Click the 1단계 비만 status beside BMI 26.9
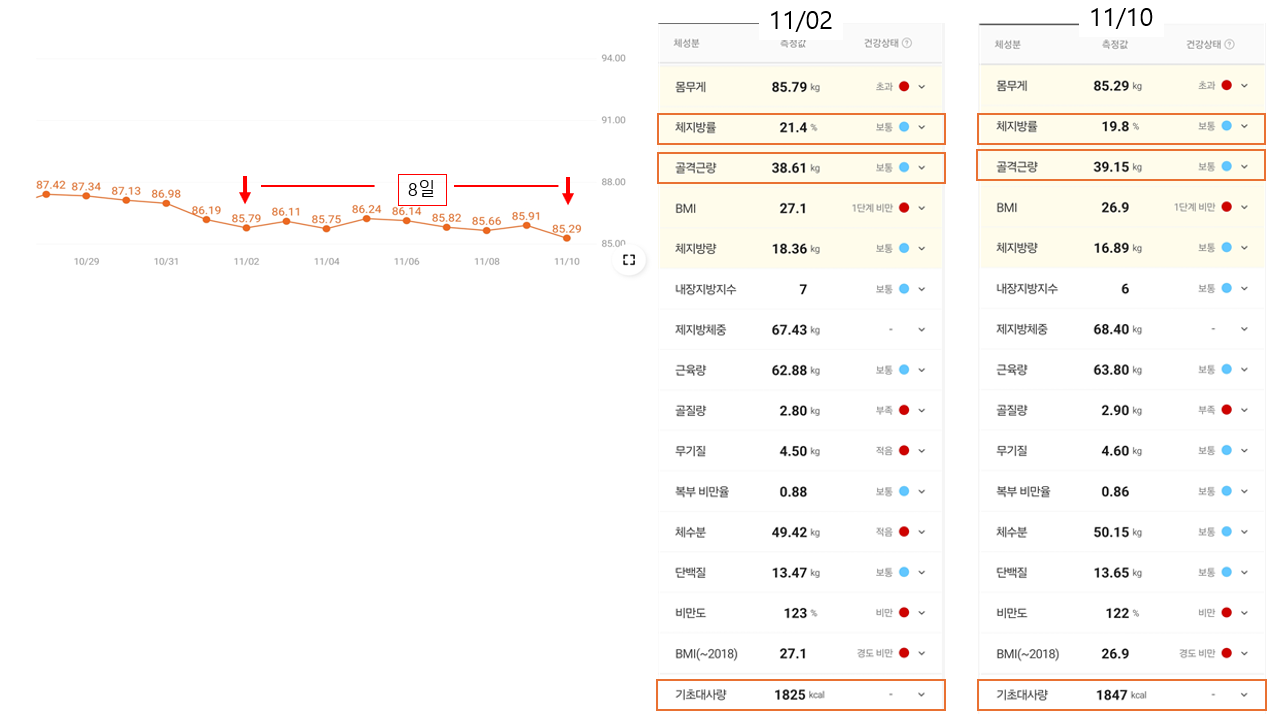The image size is (1278, 726). [x=1194, y=207]
